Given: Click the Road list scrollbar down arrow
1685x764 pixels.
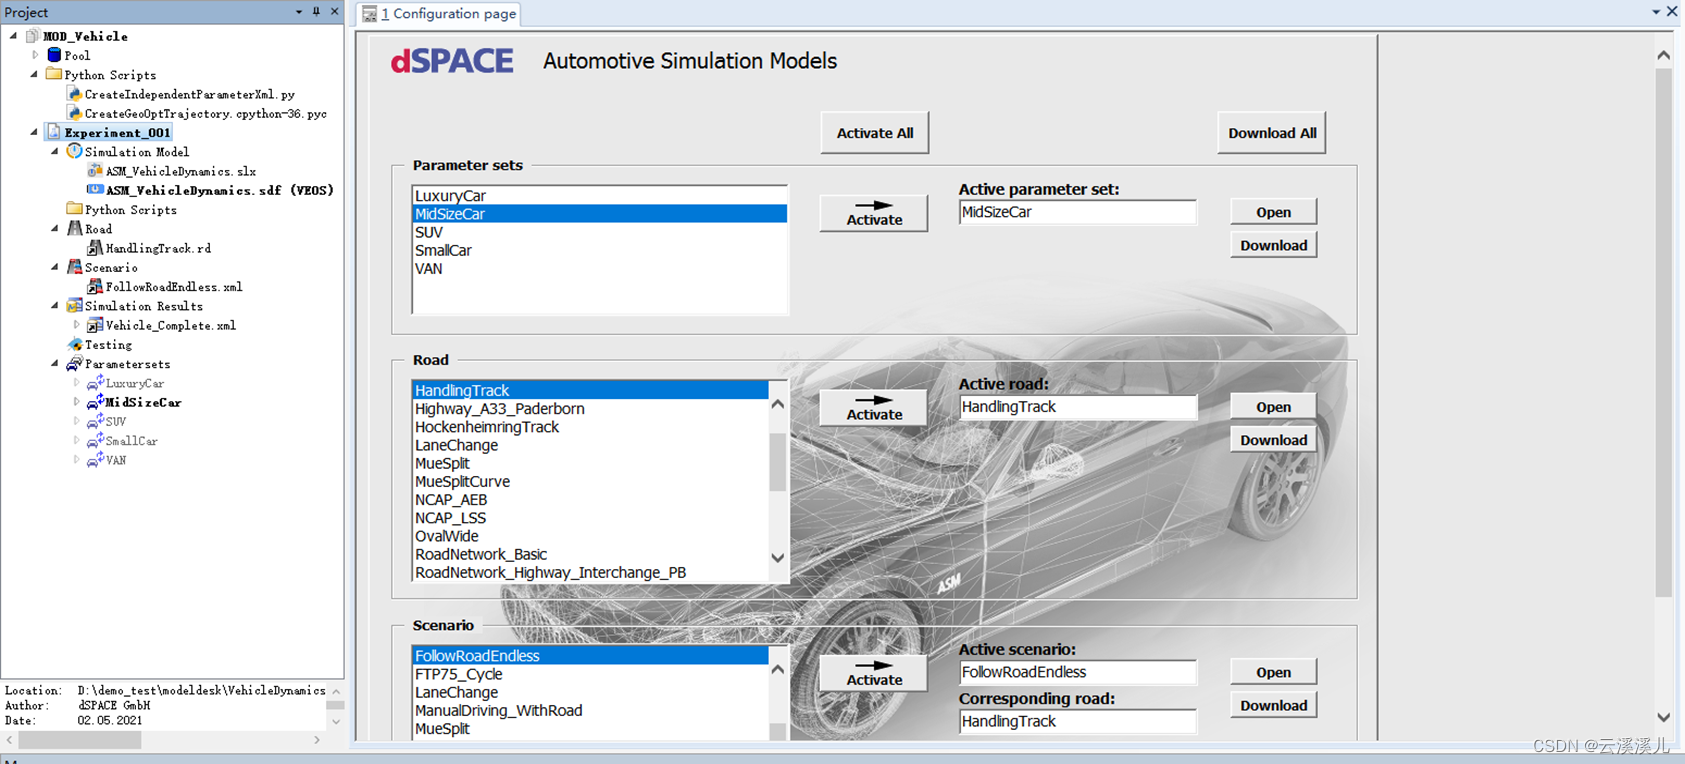Looking at the screenshot, I should tap(778, 558).
